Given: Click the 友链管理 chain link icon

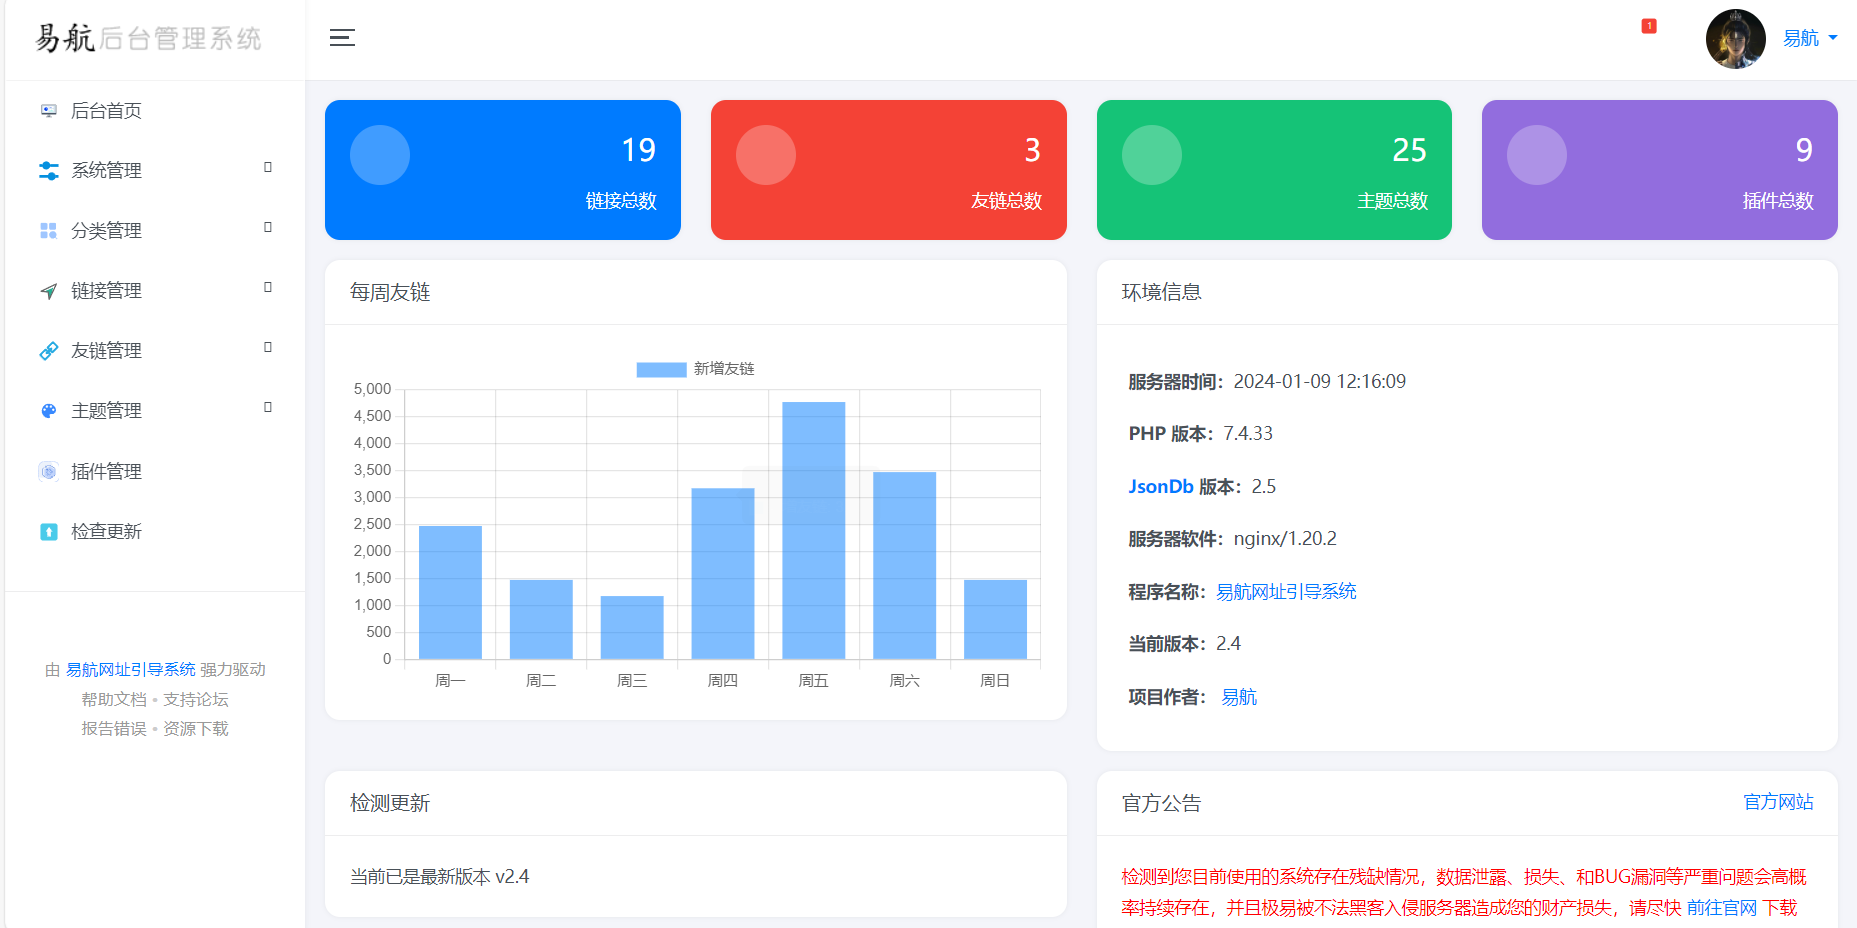Looking at the screenshot, I should tap(48, 351).
